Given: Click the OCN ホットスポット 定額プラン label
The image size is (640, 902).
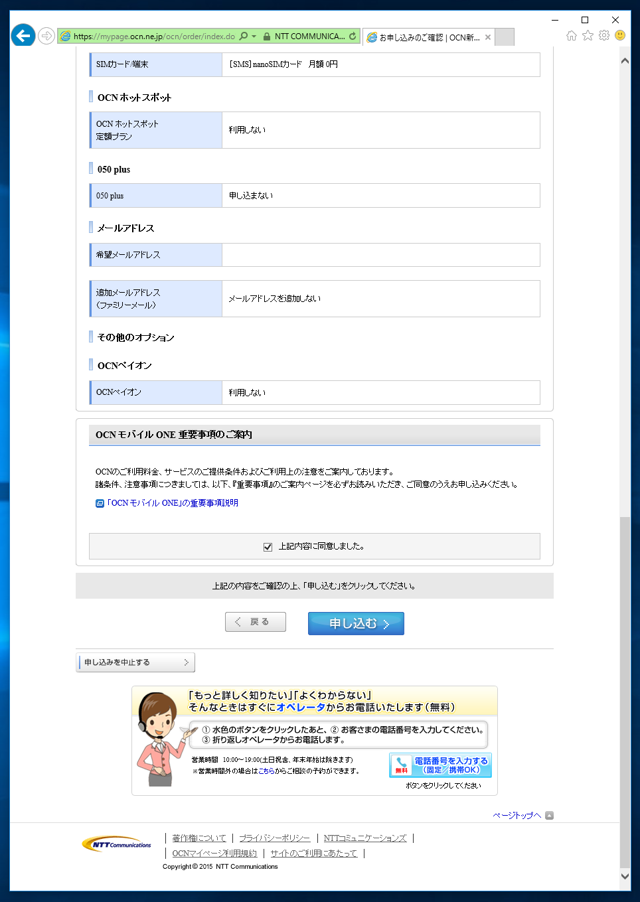Looking at the screenshot, I should point(127,130).
